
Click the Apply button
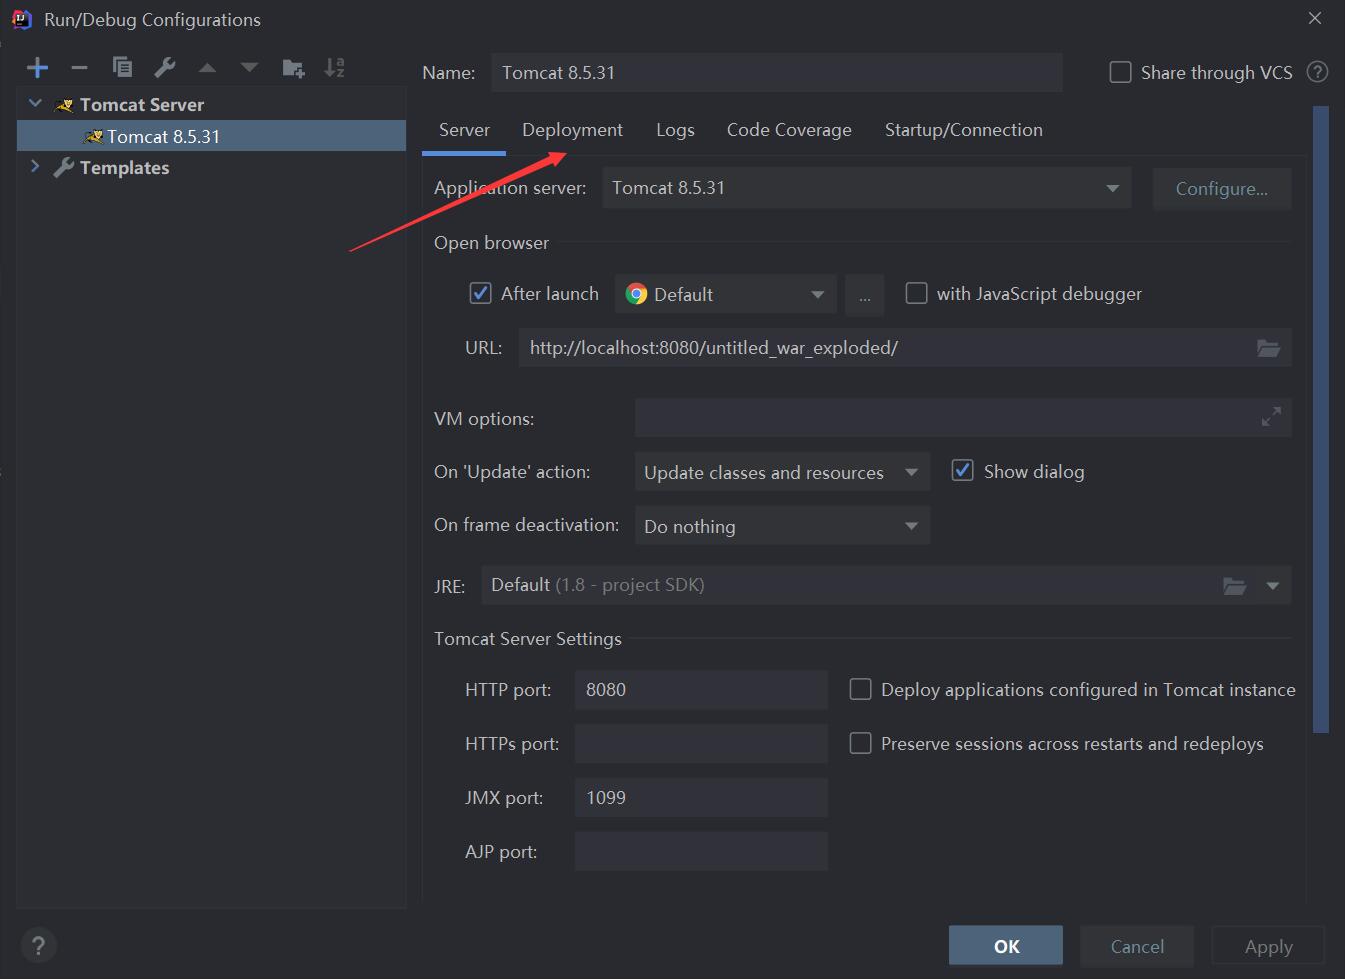point(1268,946)
